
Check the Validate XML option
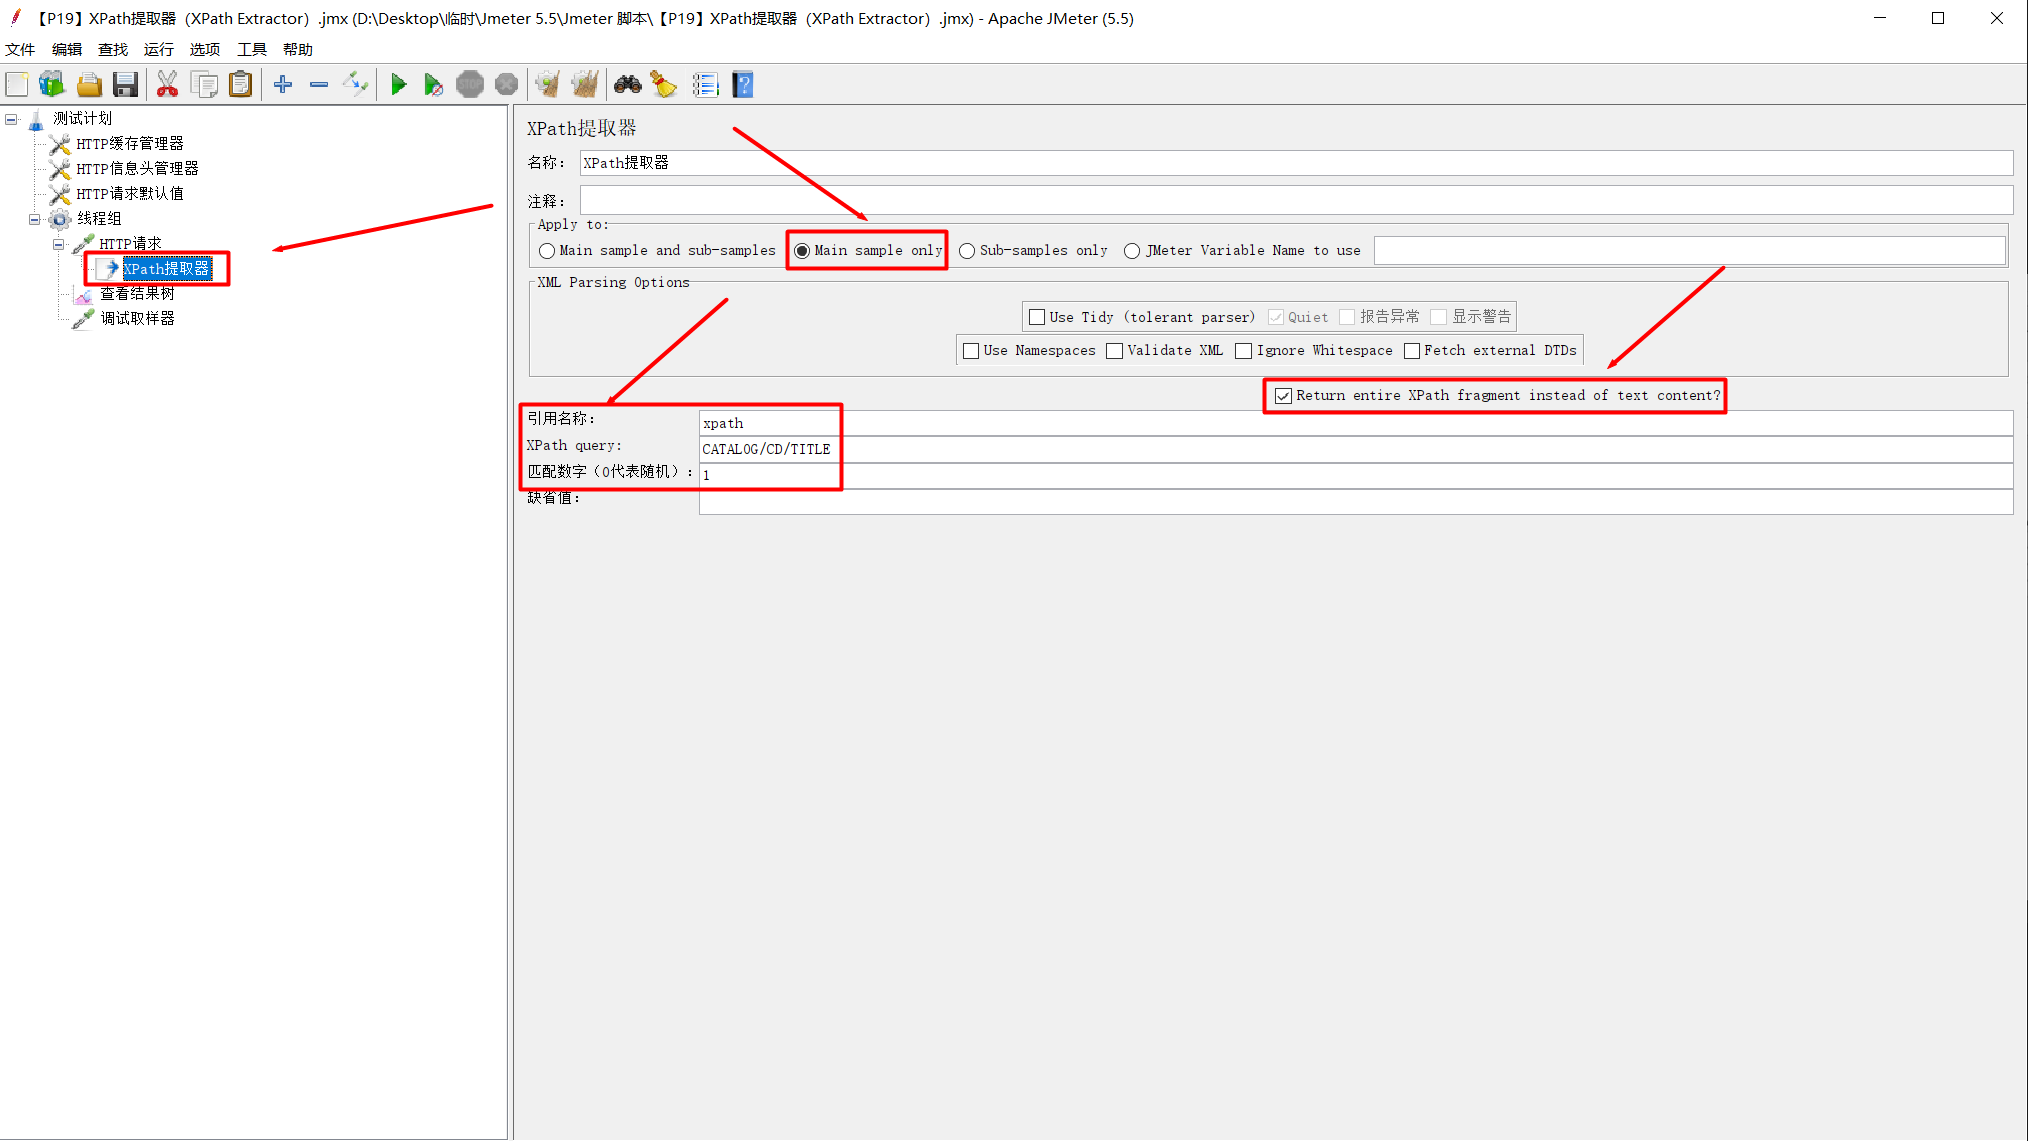pyautogui.click(x=1114, y=350)
